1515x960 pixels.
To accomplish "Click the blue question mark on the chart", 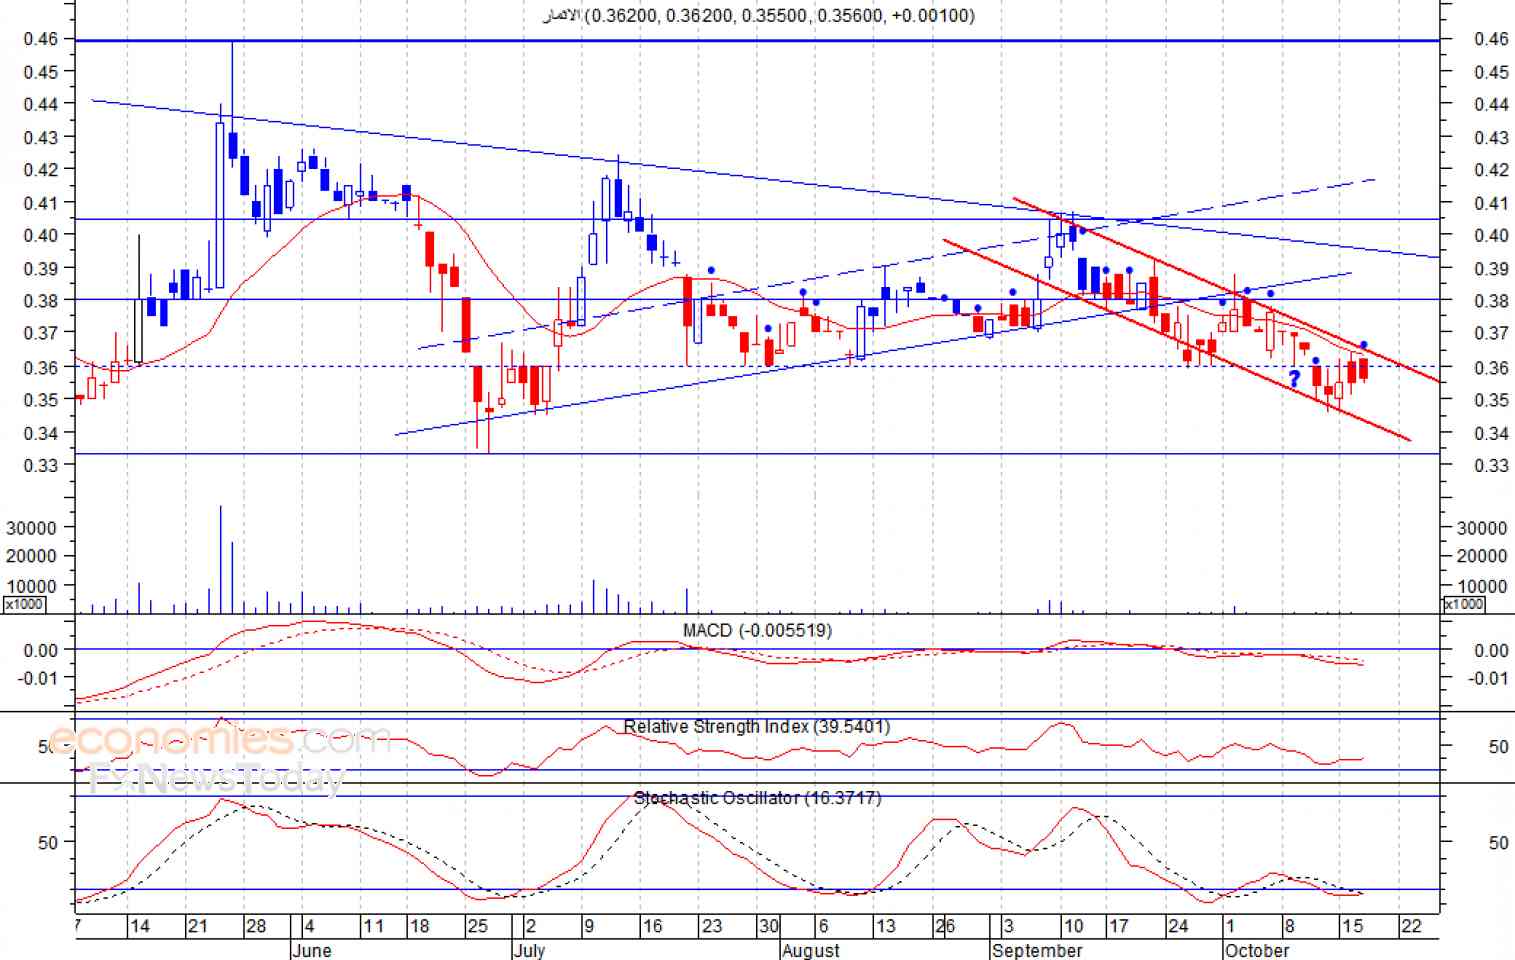I will point(1294,378).
